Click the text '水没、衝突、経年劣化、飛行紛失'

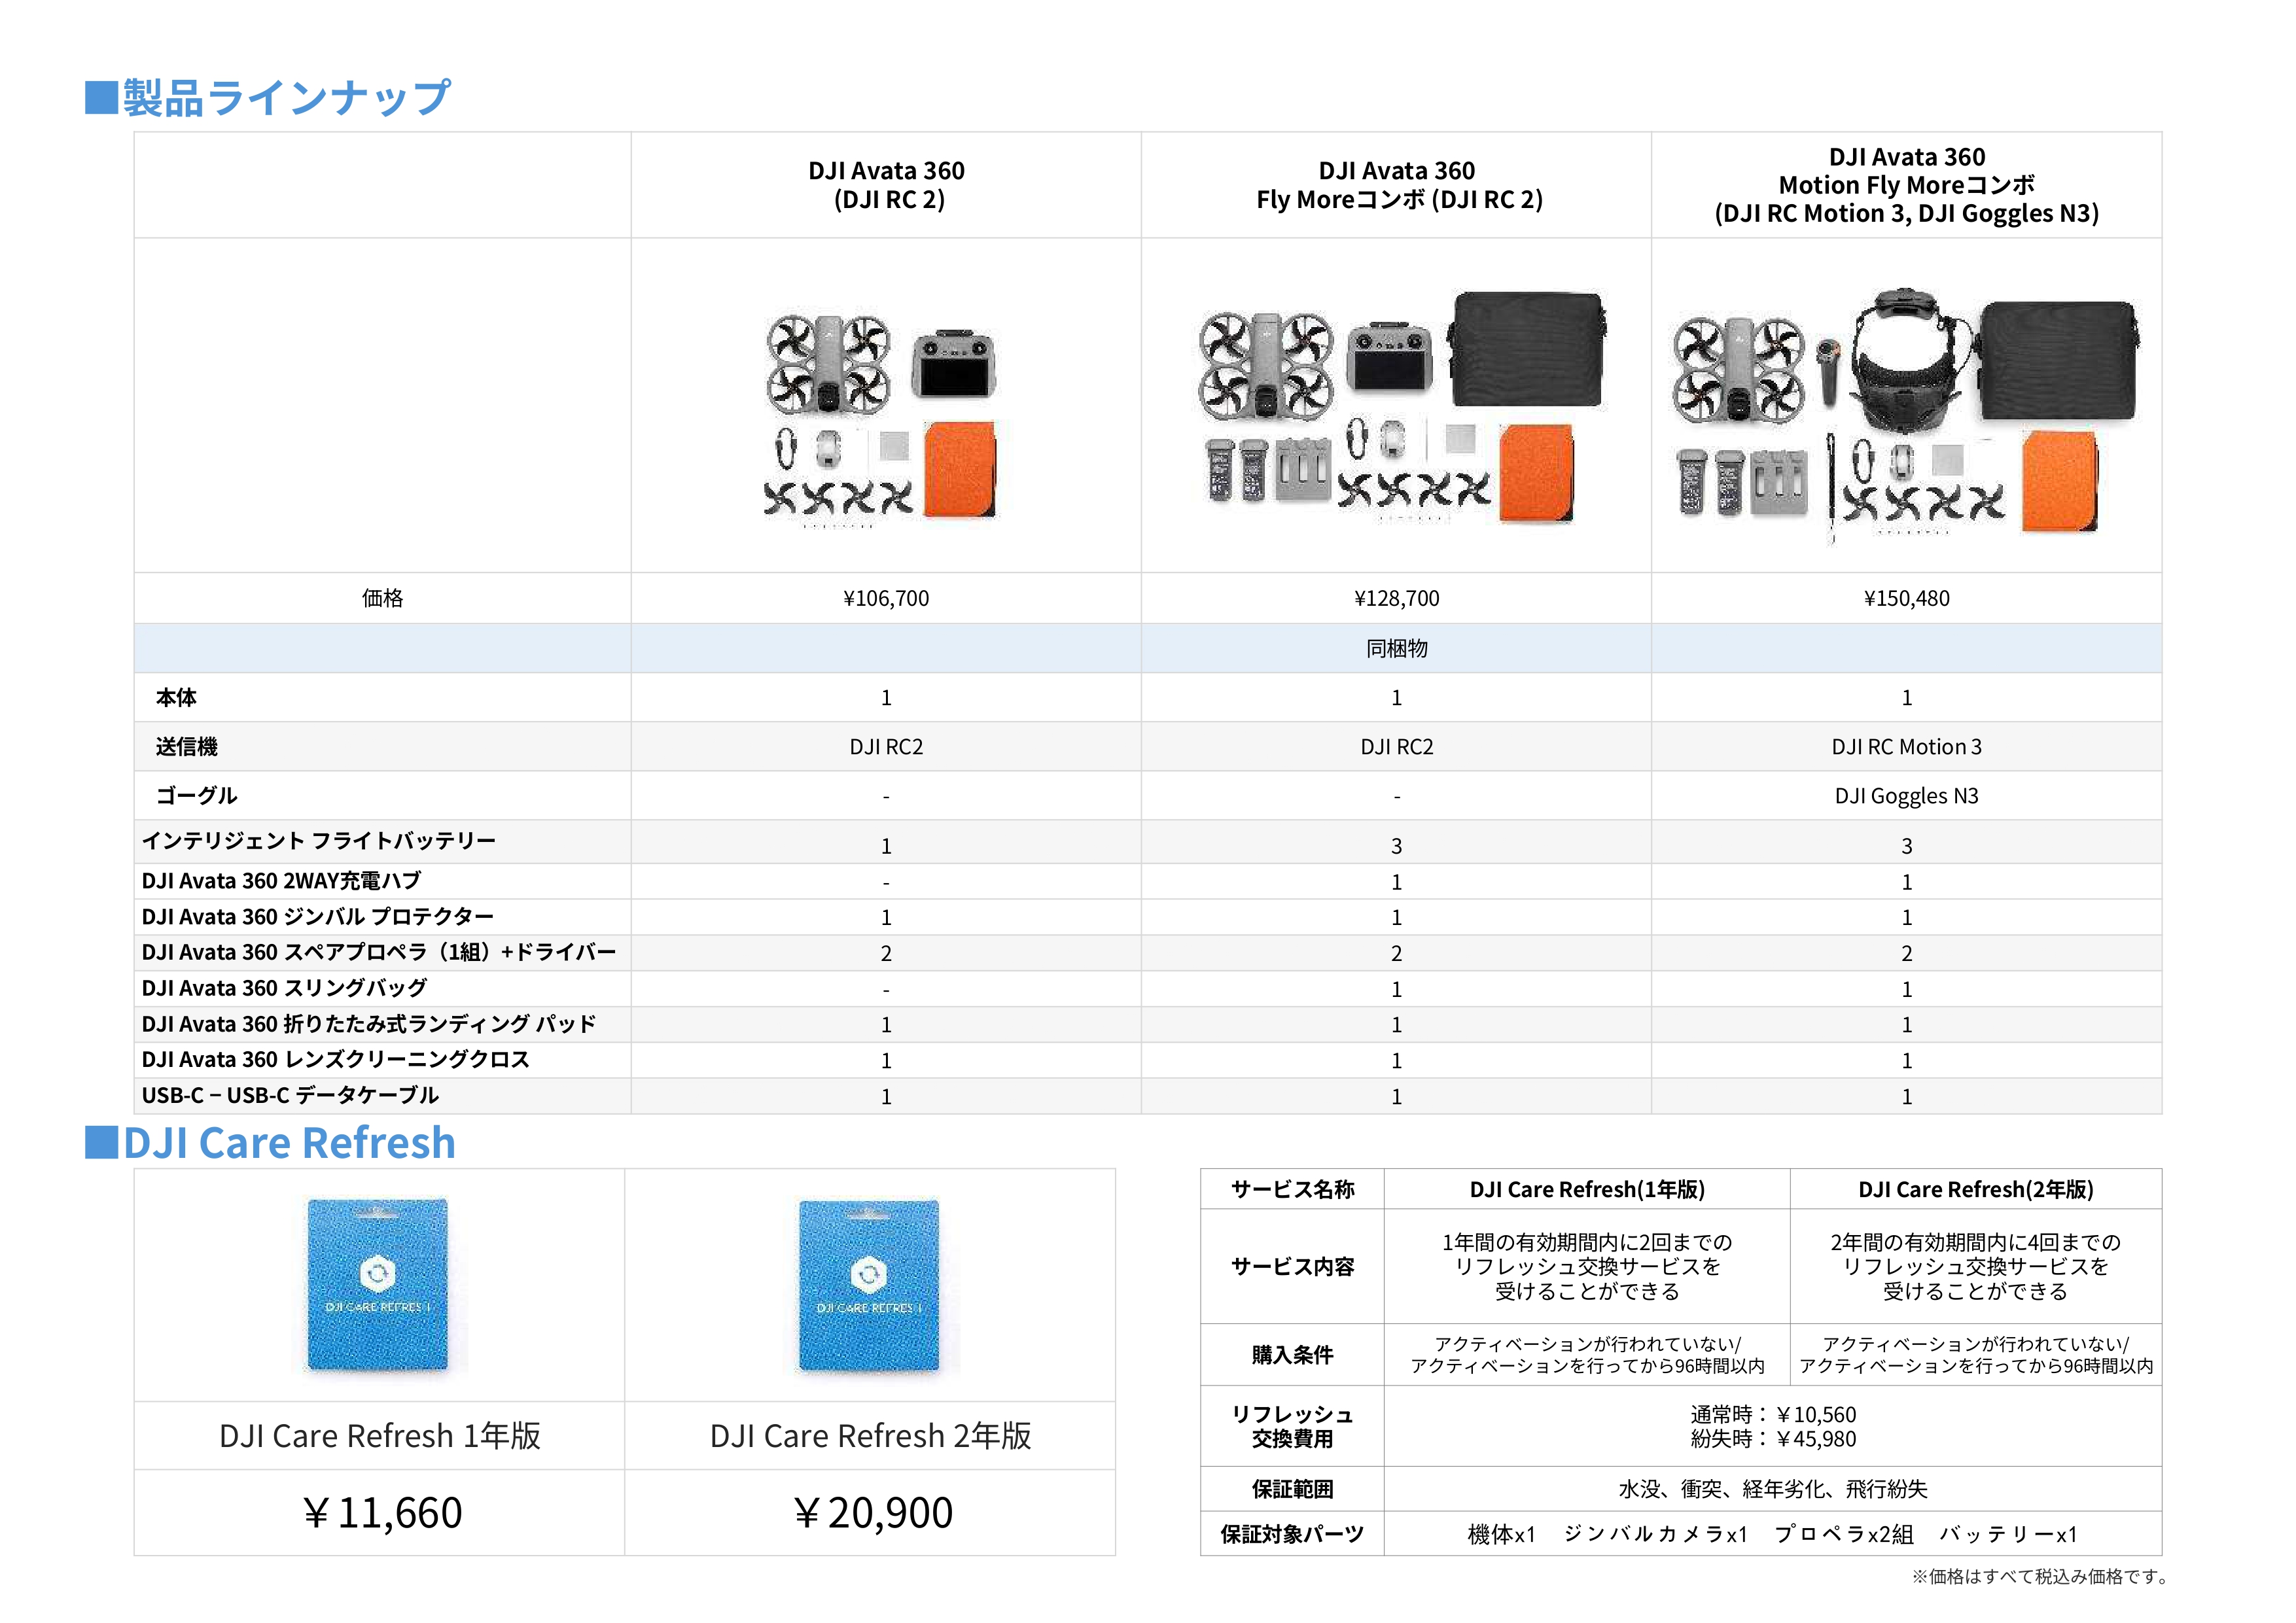point(1773,1489)
